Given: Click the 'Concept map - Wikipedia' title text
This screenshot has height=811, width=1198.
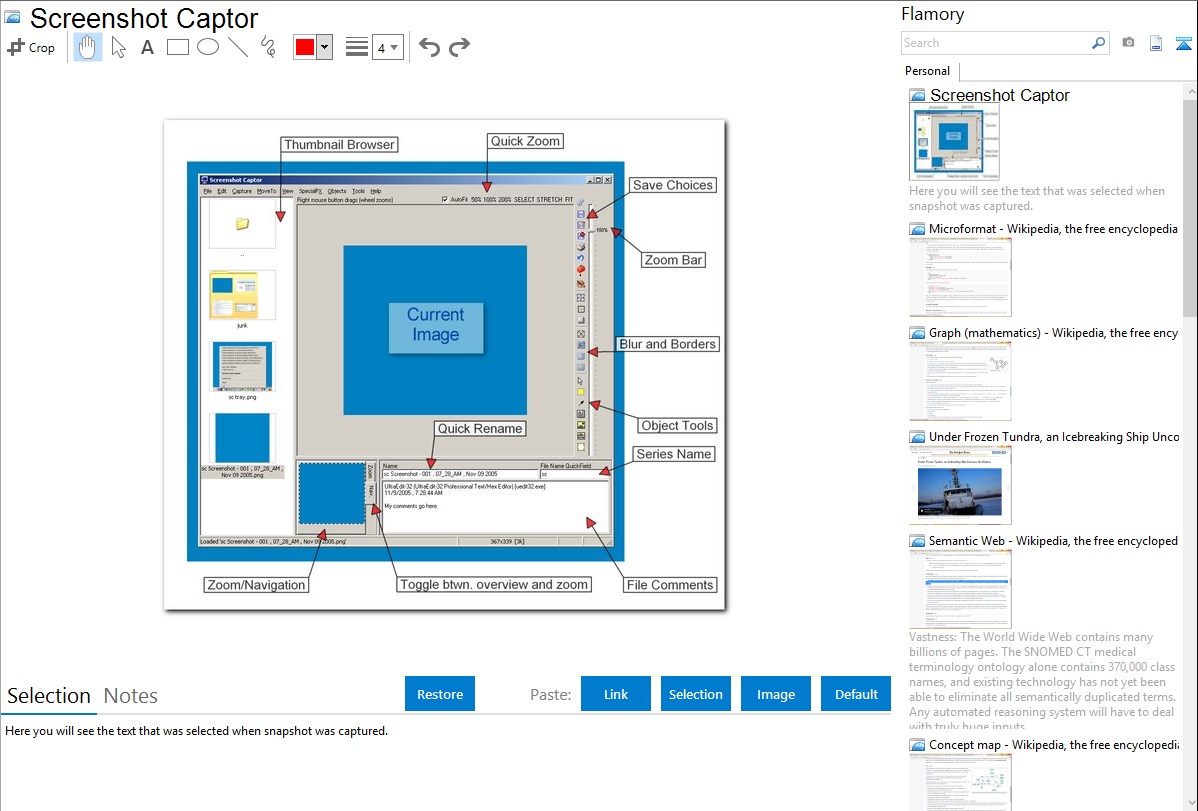Looking at the screenshot, I should (x=1054, y=744).
